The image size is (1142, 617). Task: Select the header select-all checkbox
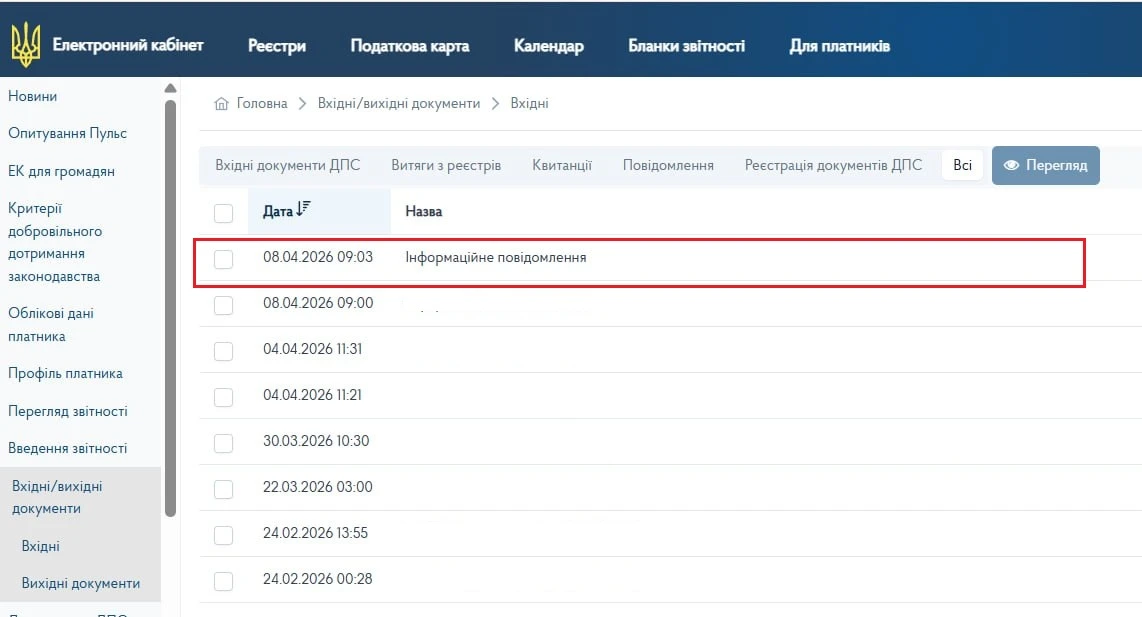[223, 213]
